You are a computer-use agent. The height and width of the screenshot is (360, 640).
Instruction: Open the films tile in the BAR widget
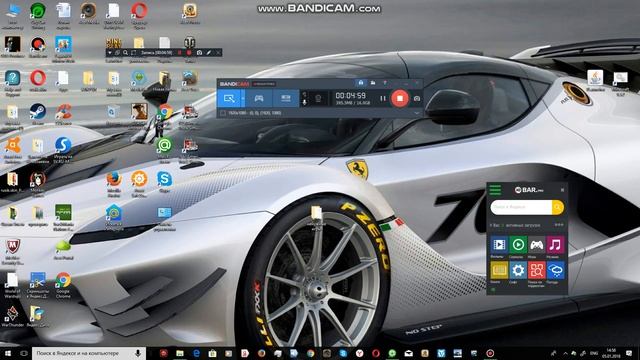coord(499,244)
